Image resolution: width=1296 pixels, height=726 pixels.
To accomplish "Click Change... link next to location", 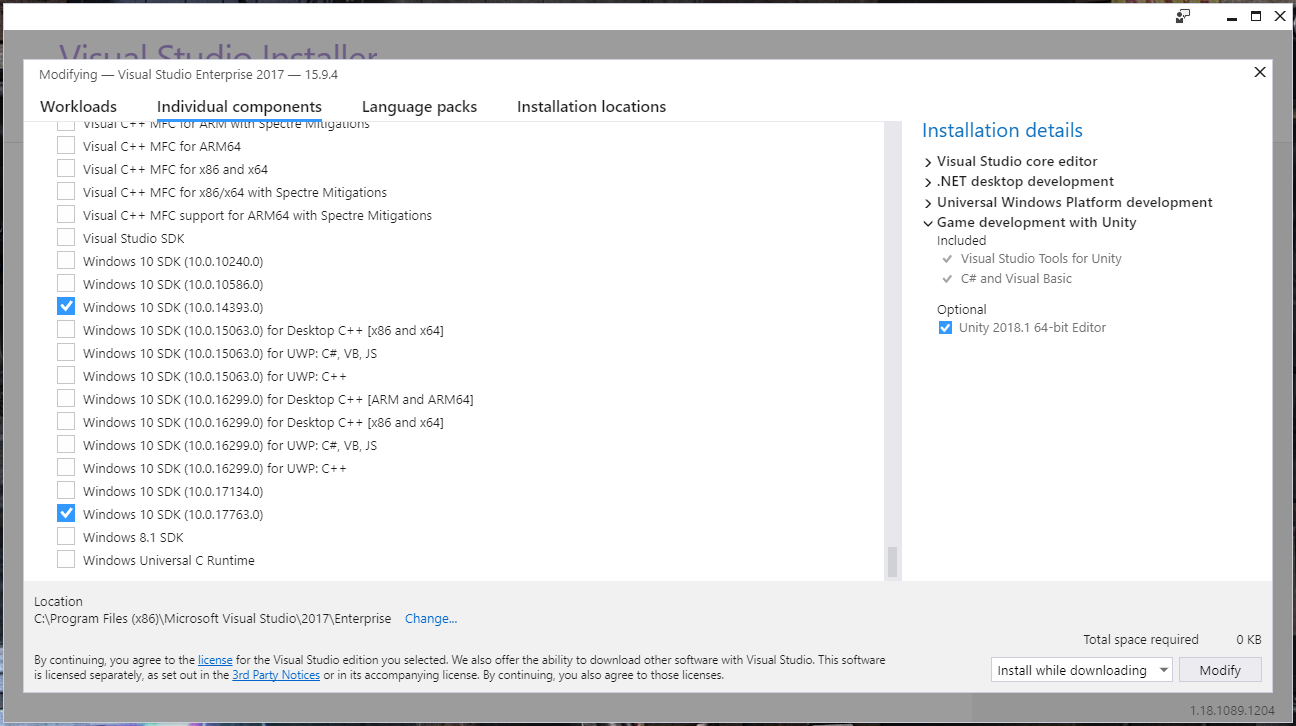I will click(431, 619).
